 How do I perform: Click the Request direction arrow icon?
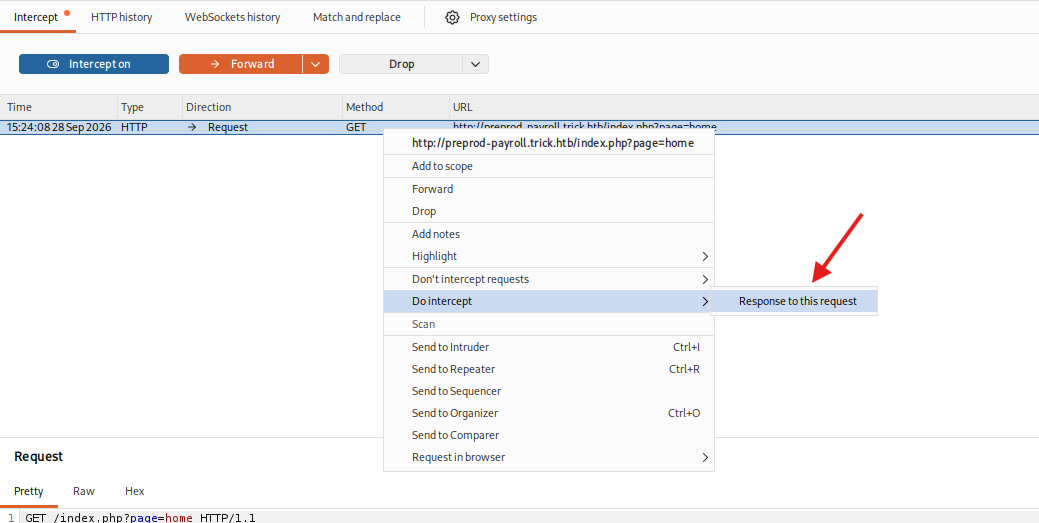point(192,127)
